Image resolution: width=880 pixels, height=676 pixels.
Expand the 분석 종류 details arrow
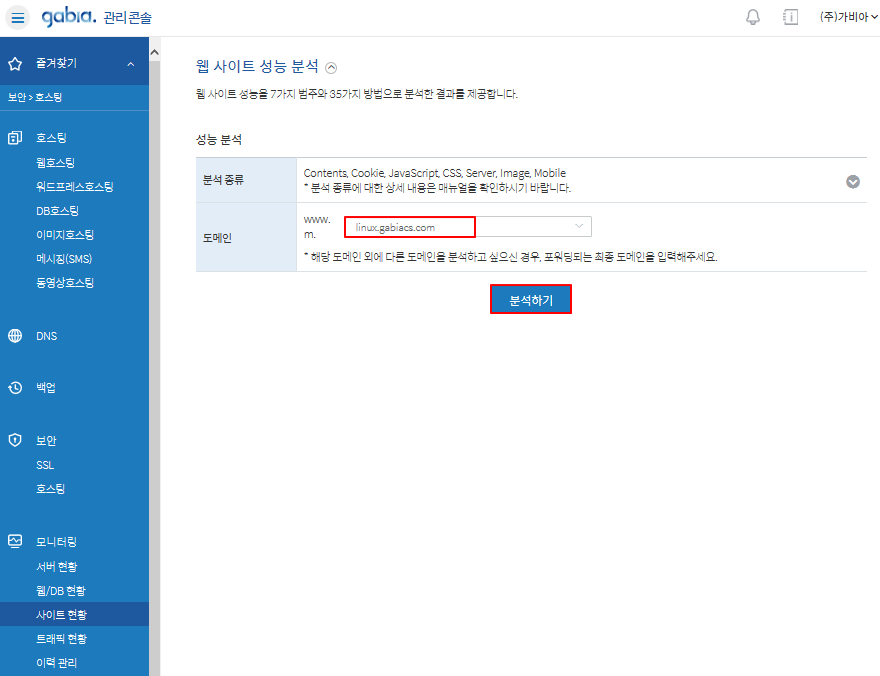(x=852, y=182)
